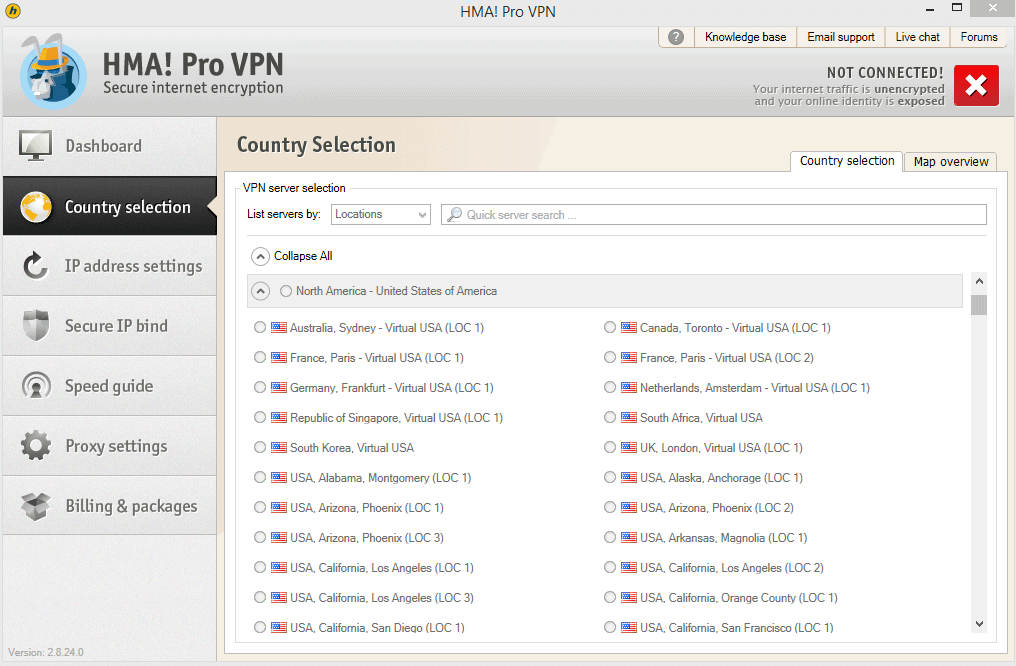Open Email support

[840, 37]
